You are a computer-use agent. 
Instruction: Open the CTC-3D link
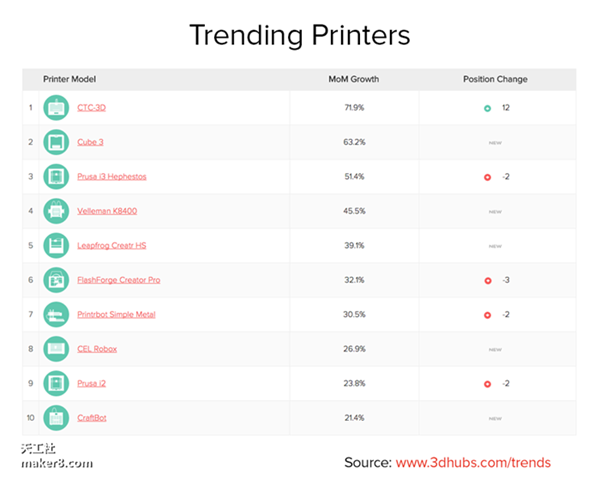93,108
